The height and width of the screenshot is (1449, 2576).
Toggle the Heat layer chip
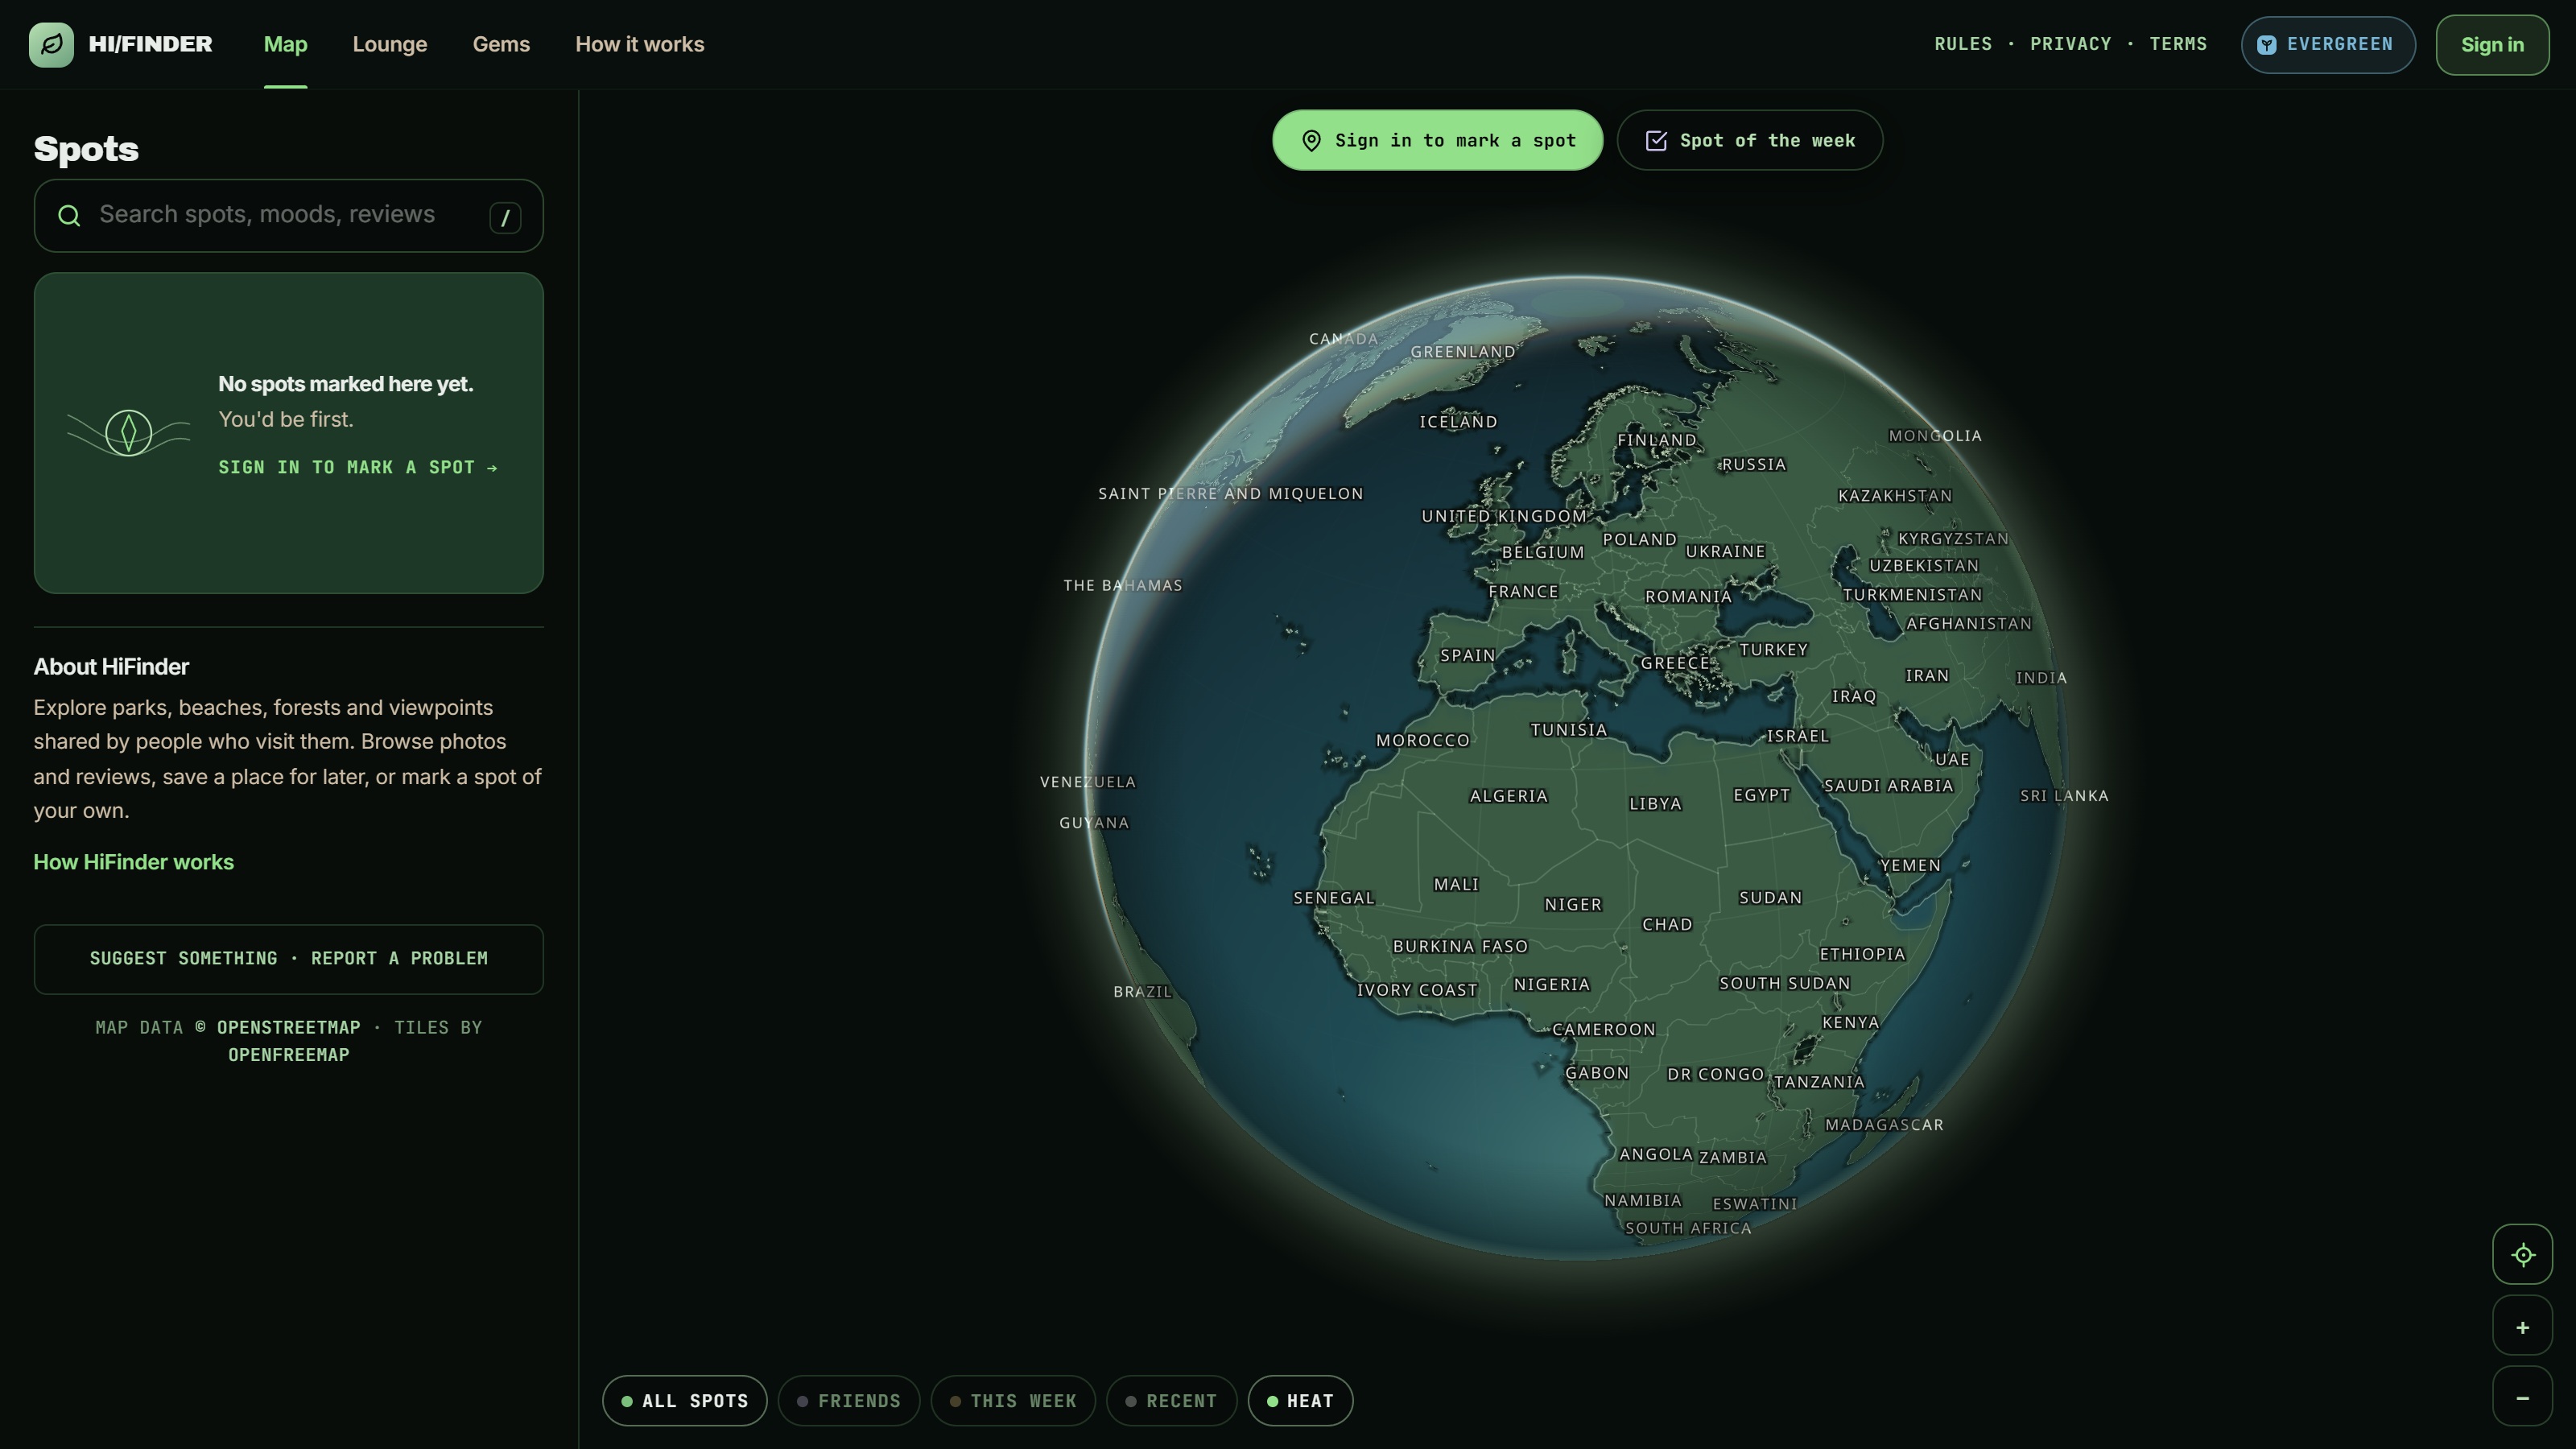point(1300,1400)
